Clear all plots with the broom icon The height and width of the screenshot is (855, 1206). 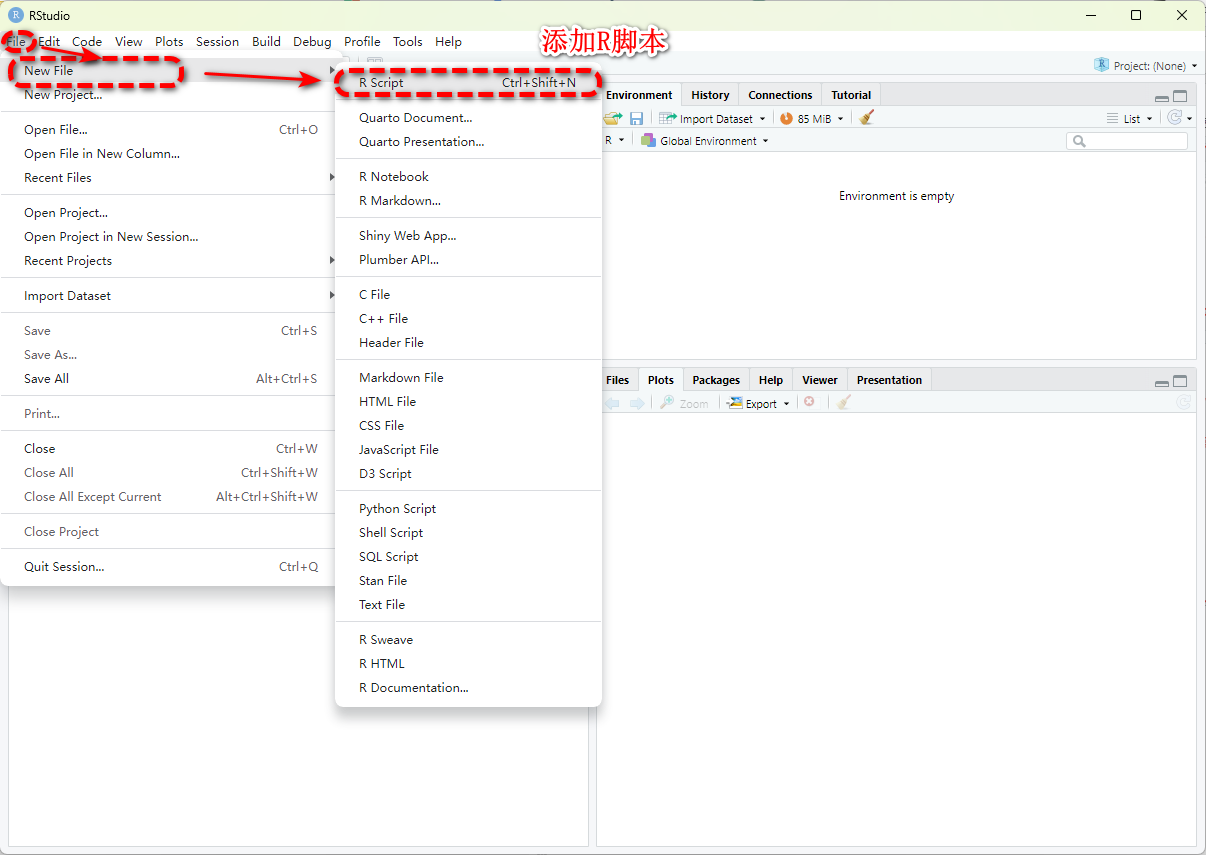pos(844,402)
